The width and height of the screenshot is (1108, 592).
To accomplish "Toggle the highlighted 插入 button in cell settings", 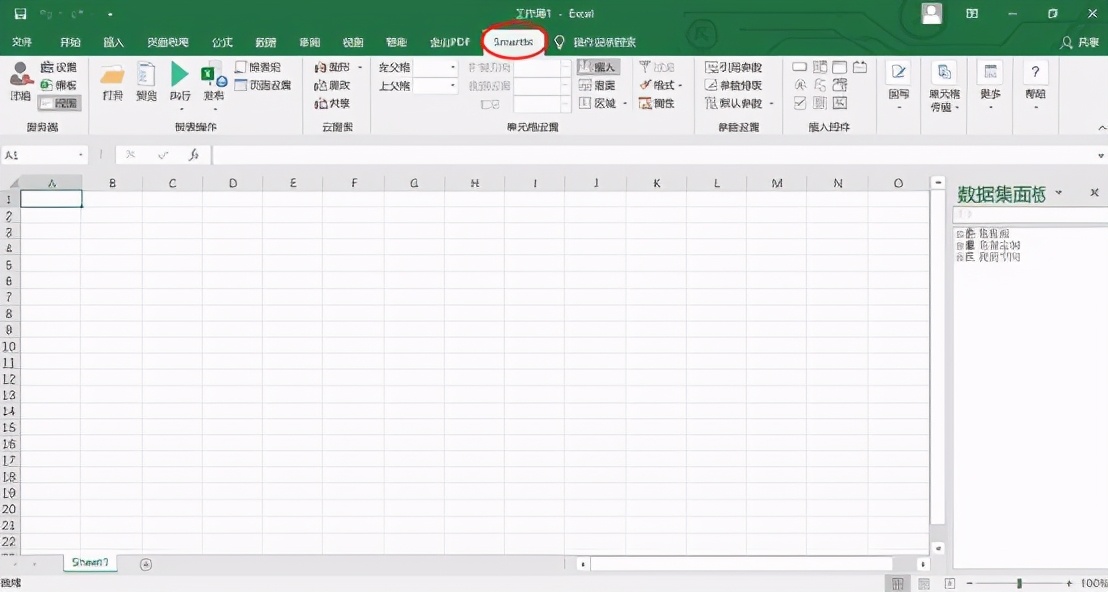I will [x=600, y=66].
